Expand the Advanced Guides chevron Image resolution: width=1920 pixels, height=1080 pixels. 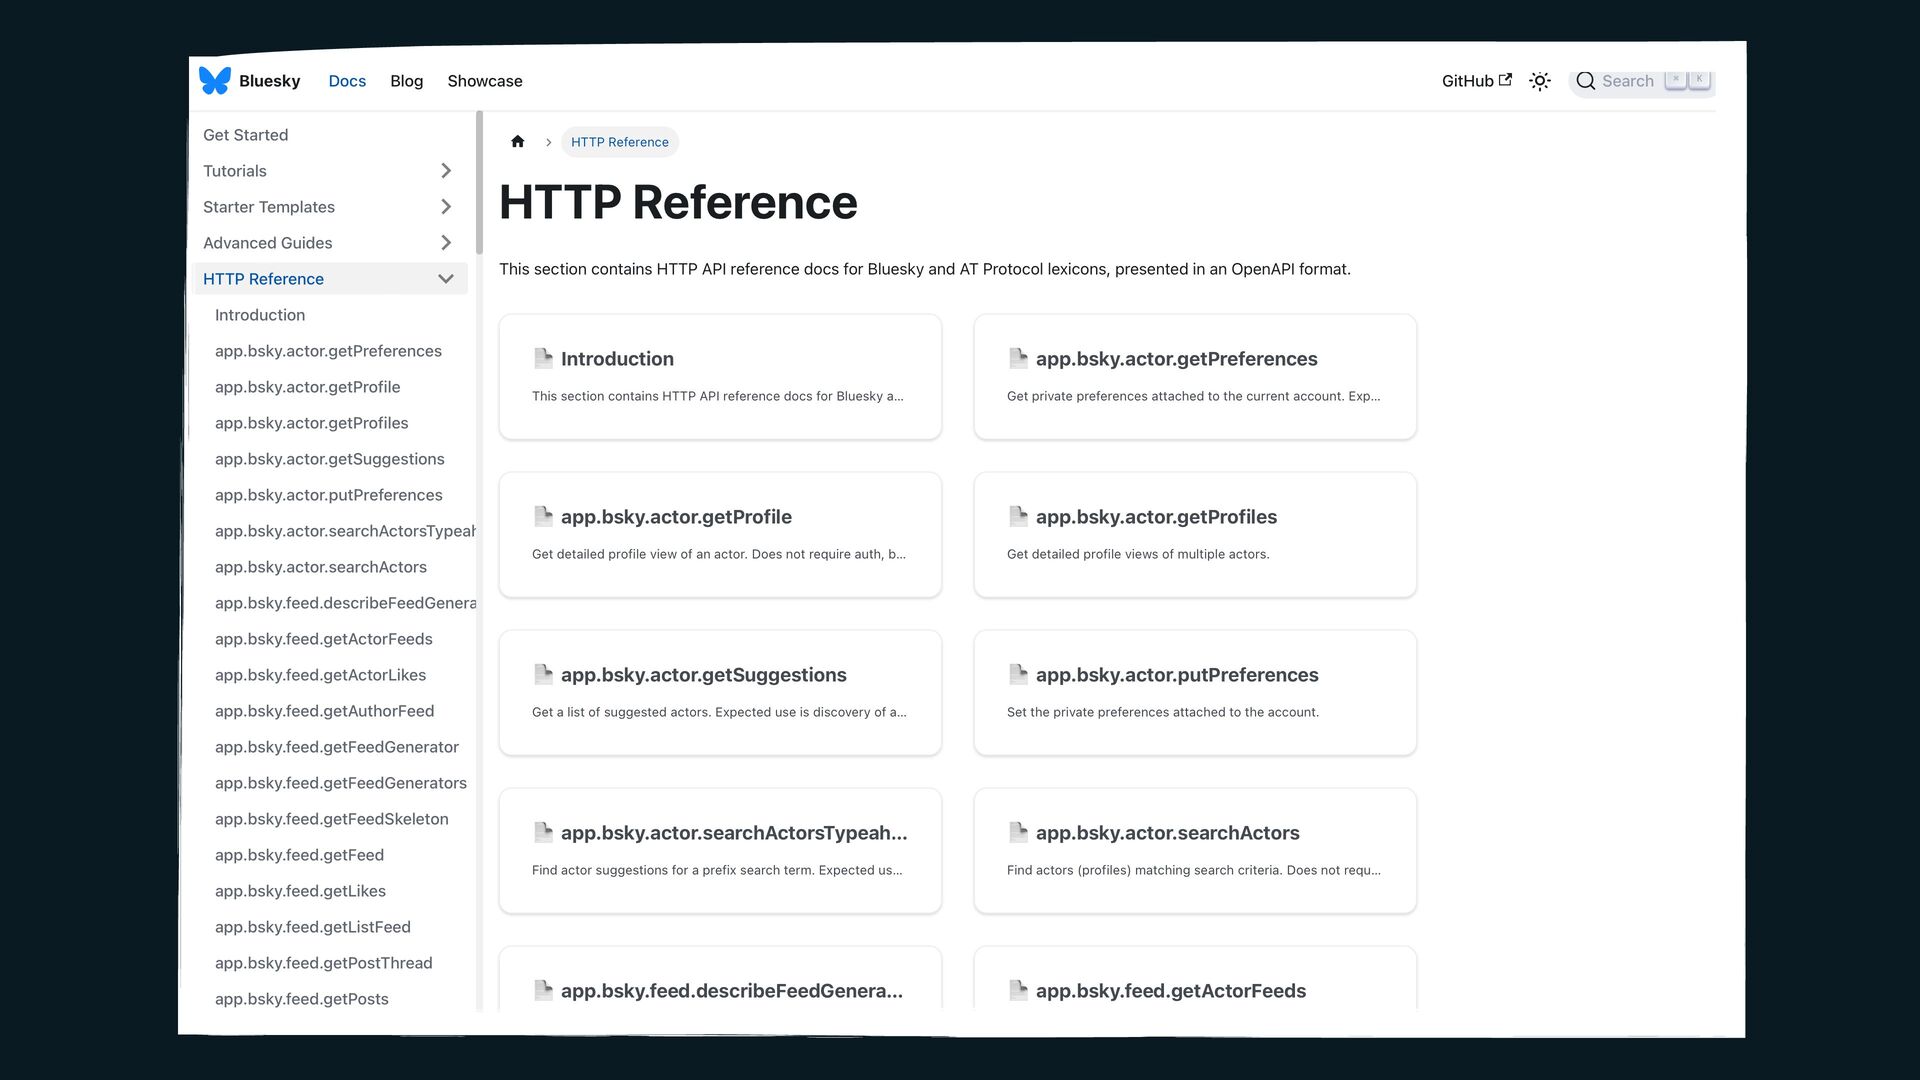point(446,243)
